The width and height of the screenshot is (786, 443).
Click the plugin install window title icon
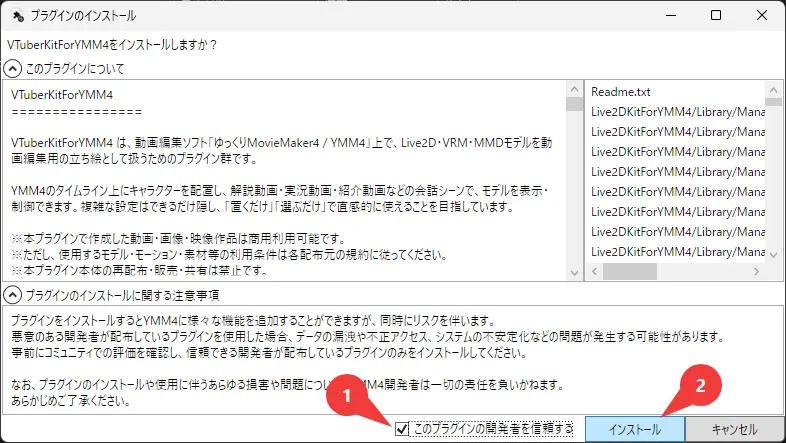coord(18,16)
